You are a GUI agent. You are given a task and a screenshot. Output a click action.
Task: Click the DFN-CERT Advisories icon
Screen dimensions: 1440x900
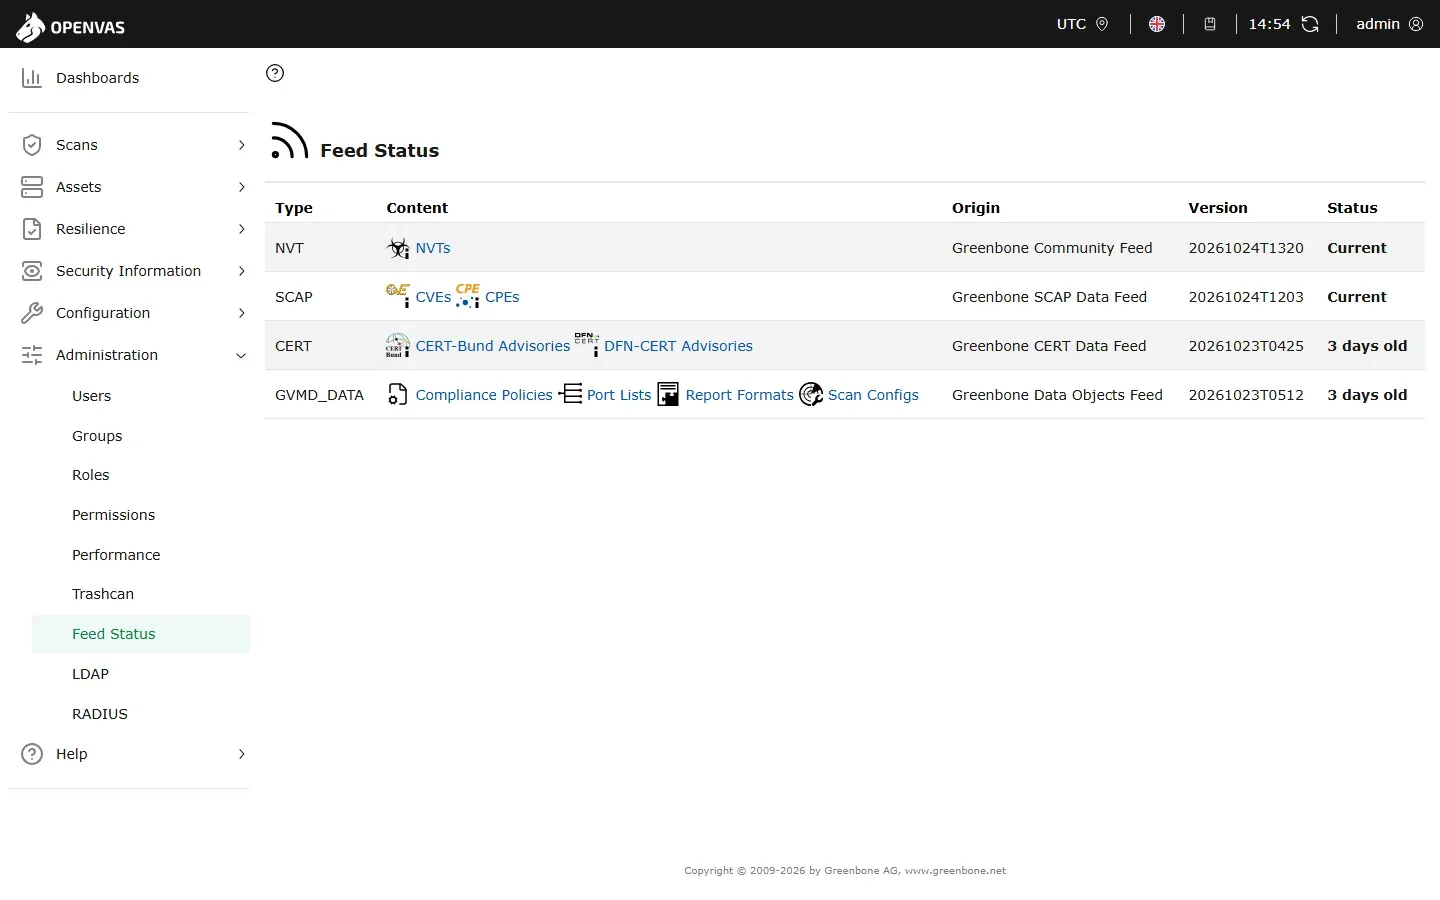(x=587, y=345)
